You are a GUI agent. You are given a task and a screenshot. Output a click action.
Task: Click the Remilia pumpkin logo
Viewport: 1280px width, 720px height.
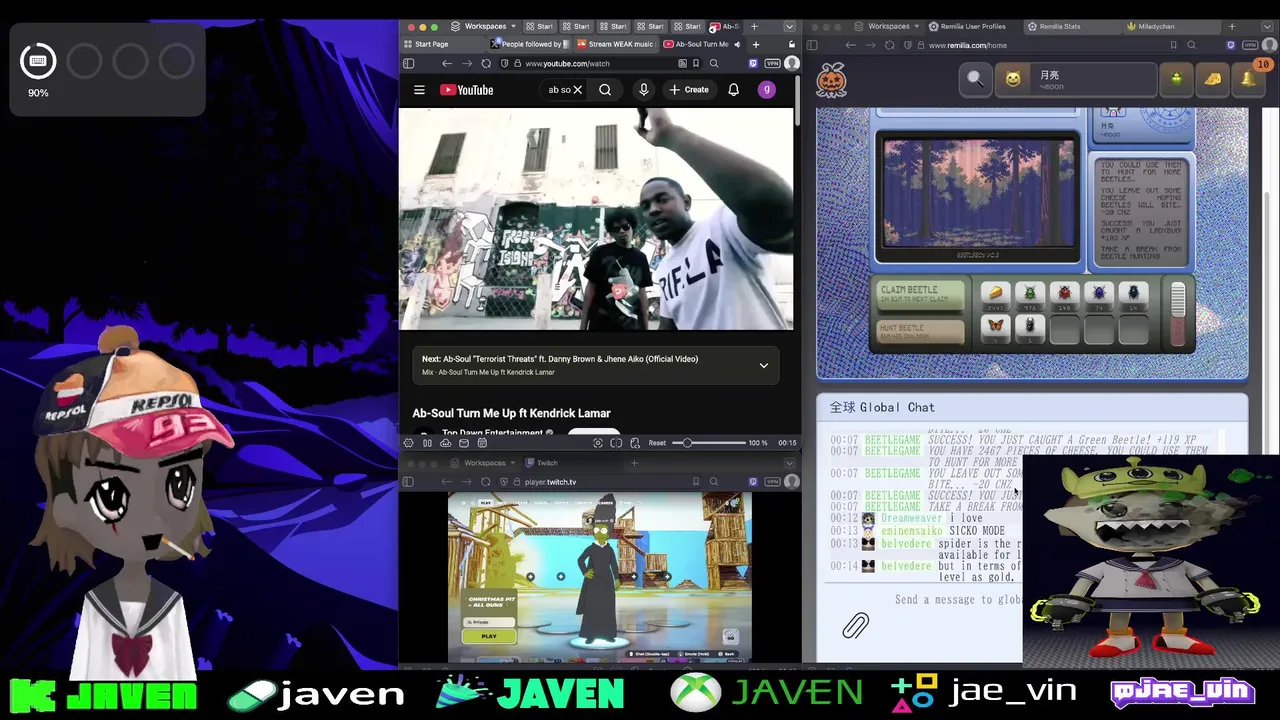tap(831, 79)
